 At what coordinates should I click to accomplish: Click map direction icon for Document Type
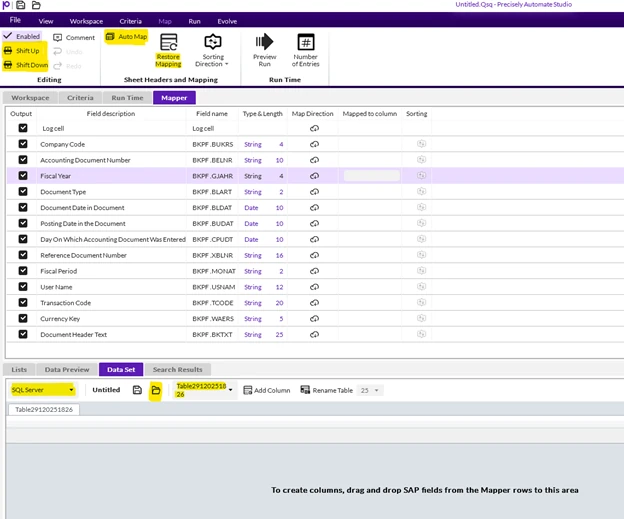(314, 191)
